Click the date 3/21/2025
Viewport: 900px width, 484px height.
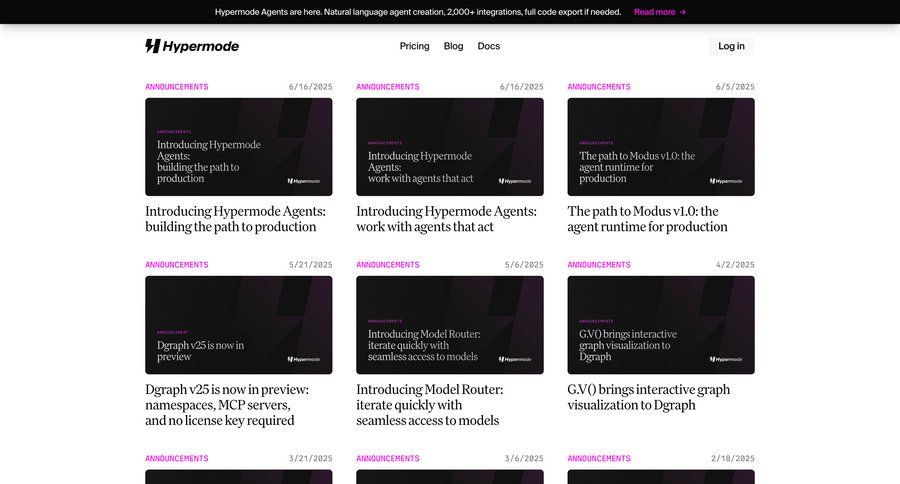point(311,458)
